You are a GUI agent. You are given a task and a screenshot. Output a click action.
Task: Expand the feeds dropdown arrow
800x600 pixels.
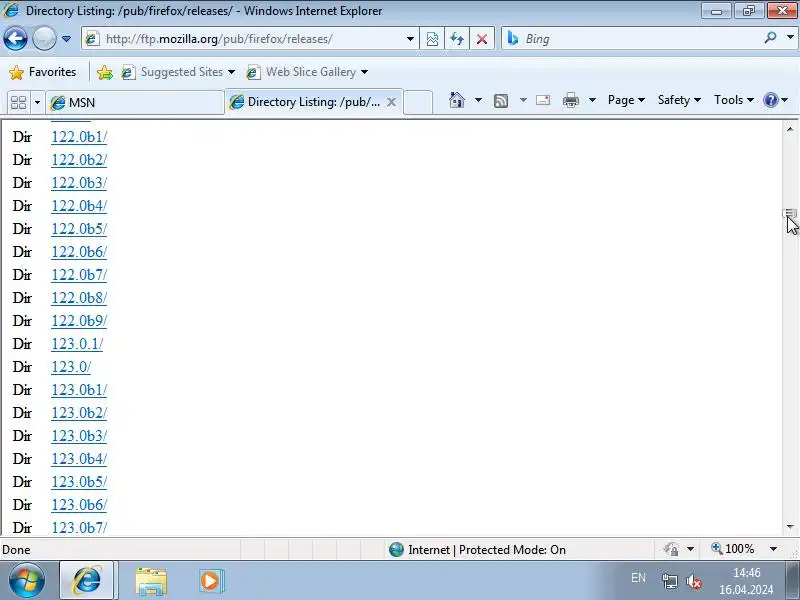click(523, 100)
